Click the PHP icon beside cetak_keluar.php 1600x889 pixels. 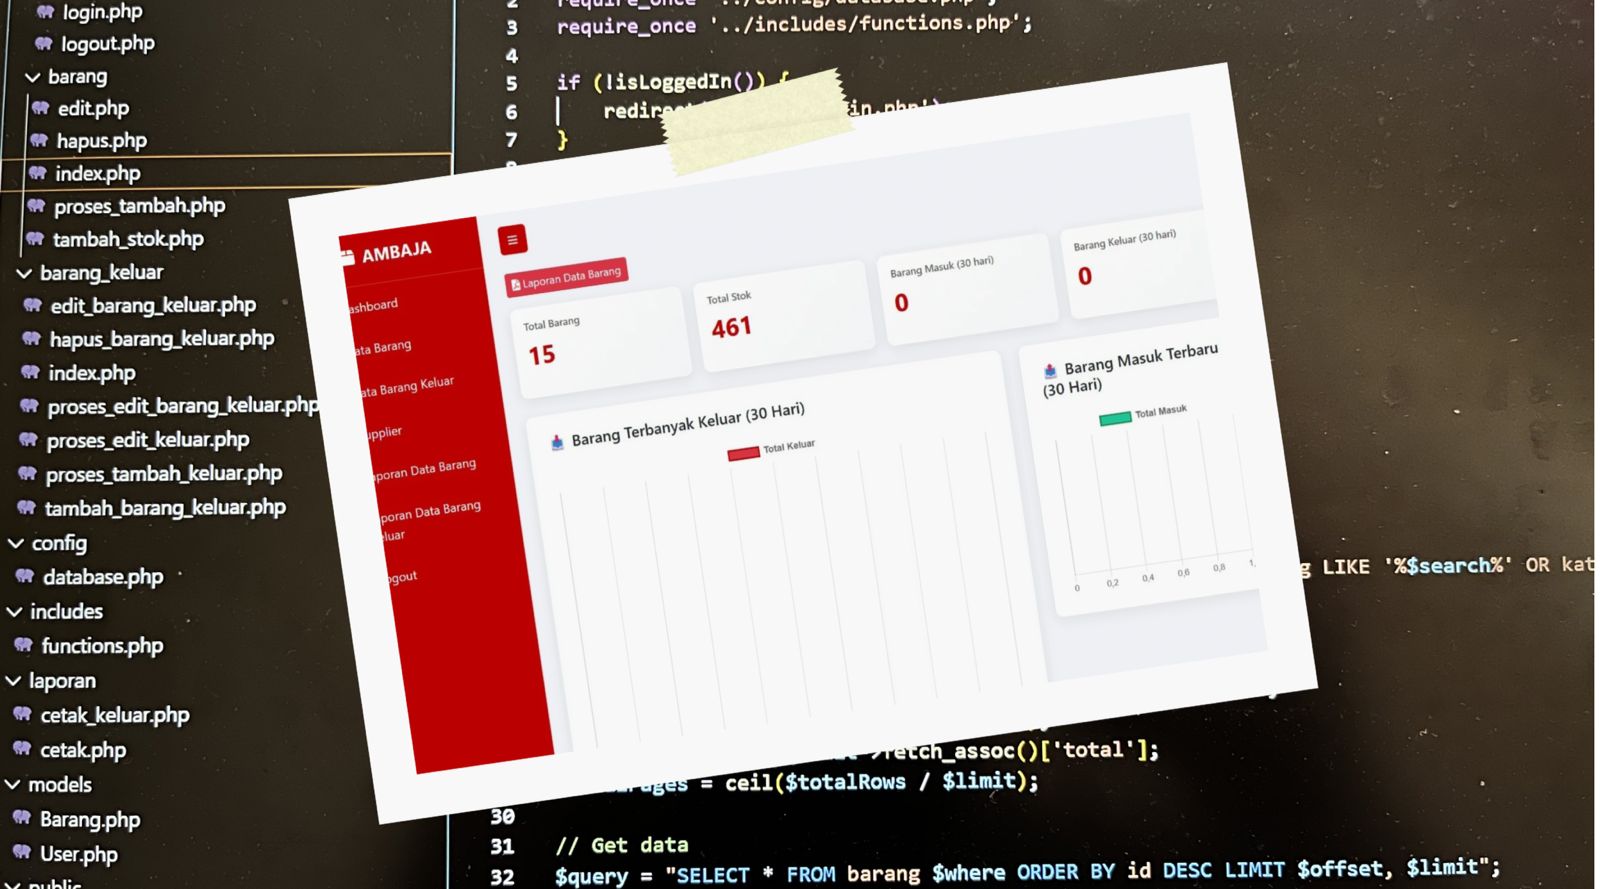coord(23,714)
